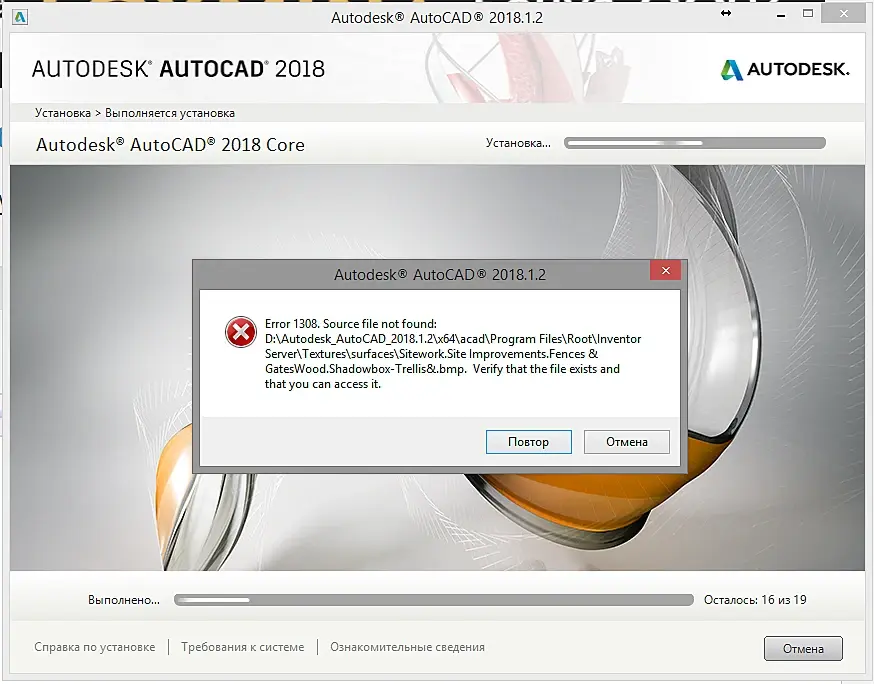Click the 'Error 1308. Source file not found' text
874x684 pixels.
(351, 324)
